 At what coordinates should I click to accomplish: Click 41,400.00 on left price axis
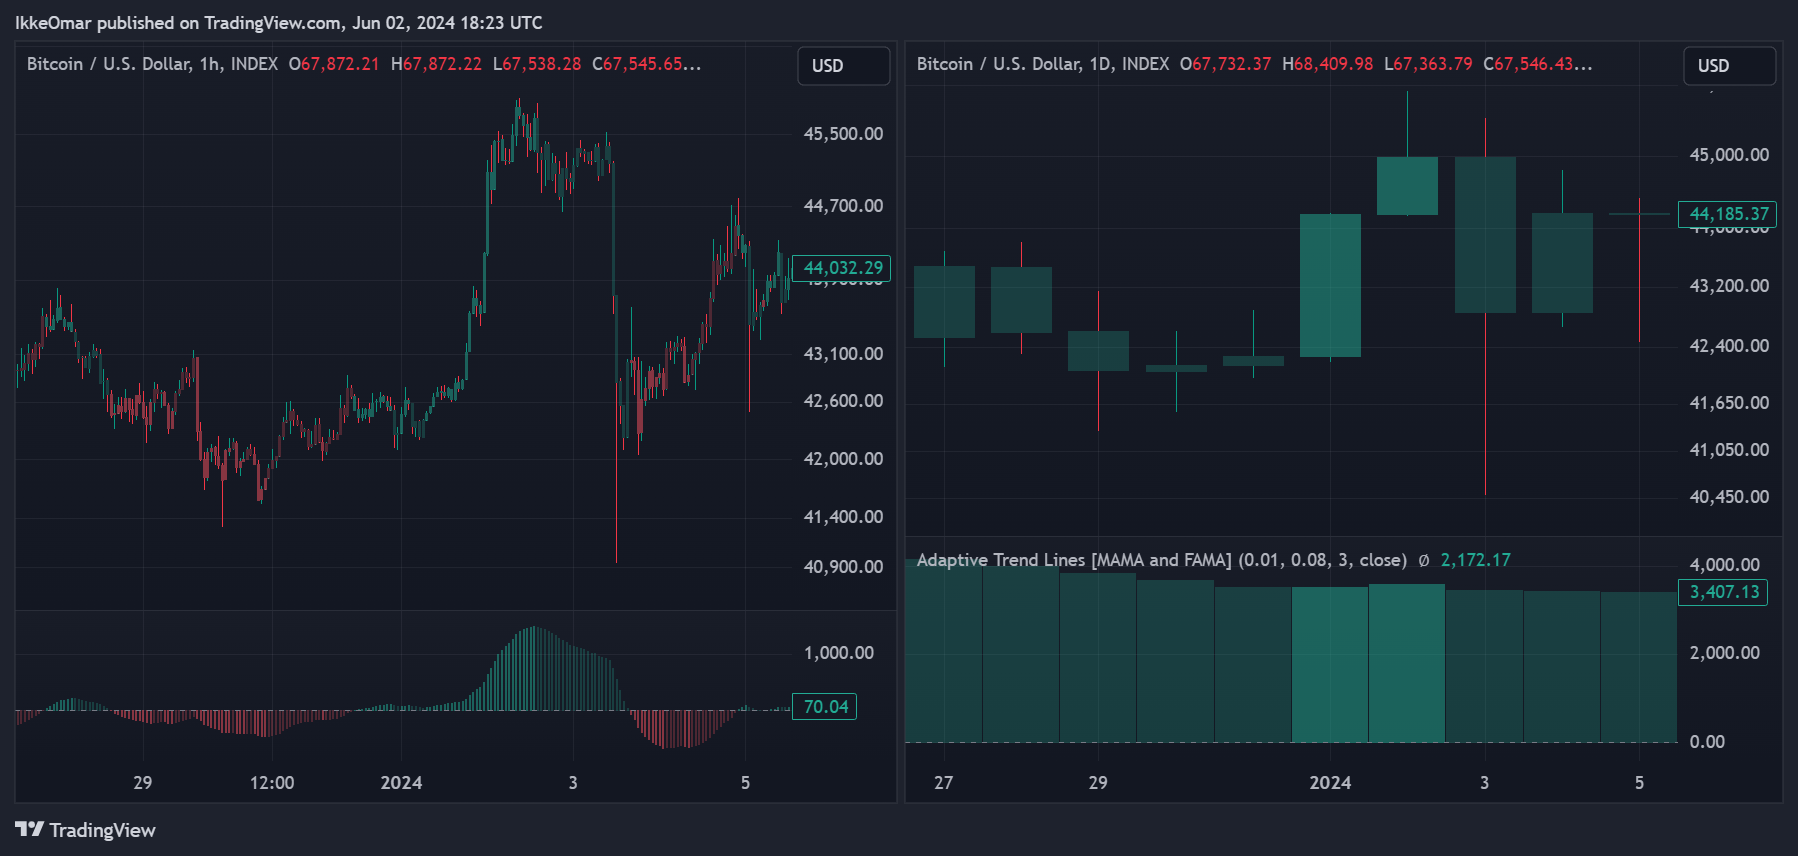coord(843,517)
